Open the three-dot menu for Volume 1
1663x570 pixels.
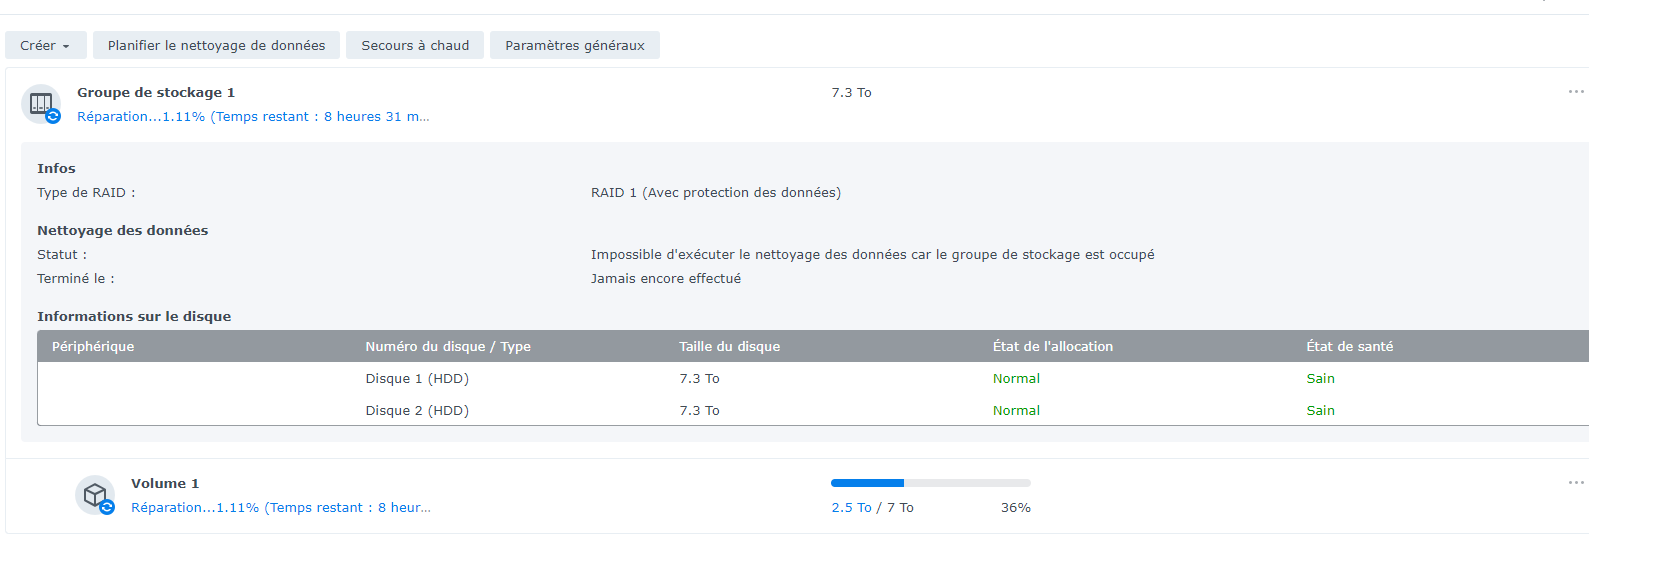click(1576, 483)
